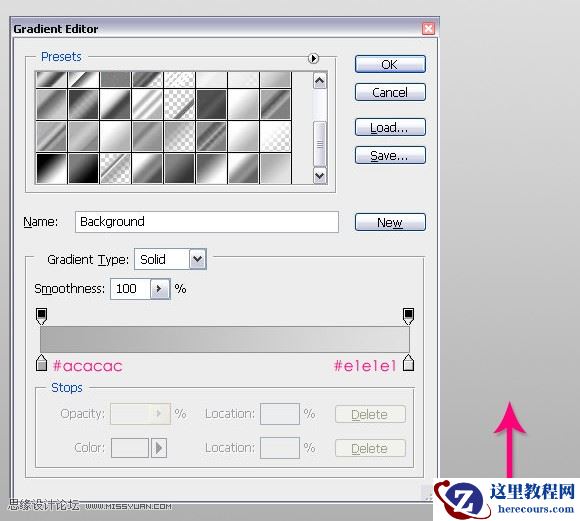
Task: Select first preset in the bottom row (black to white)
Action: coord(51,169)
